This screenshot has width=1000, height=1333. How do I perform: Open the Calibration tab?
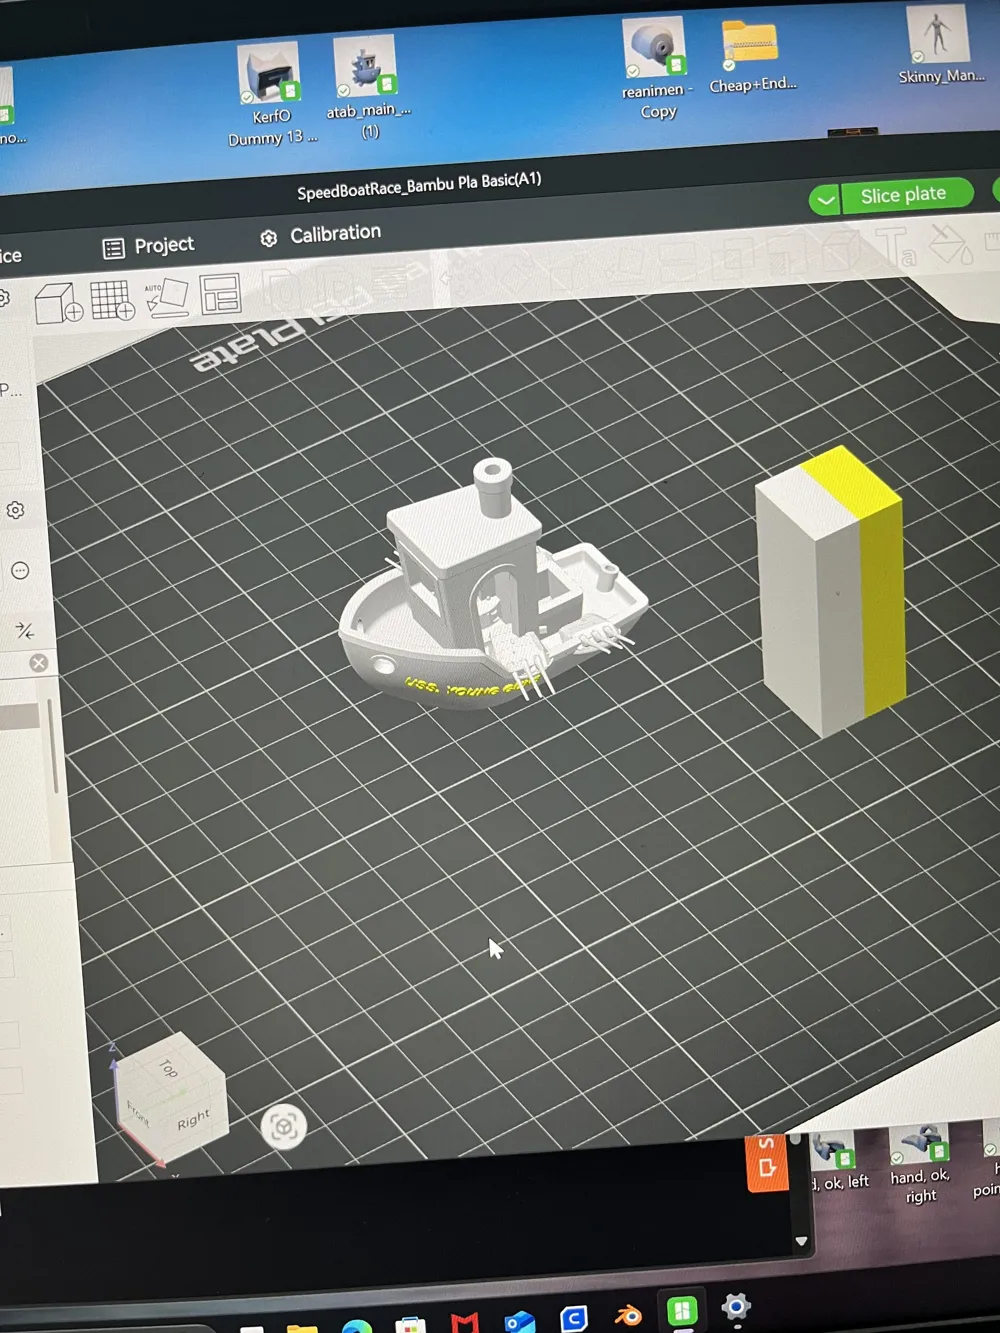[321, 235]
